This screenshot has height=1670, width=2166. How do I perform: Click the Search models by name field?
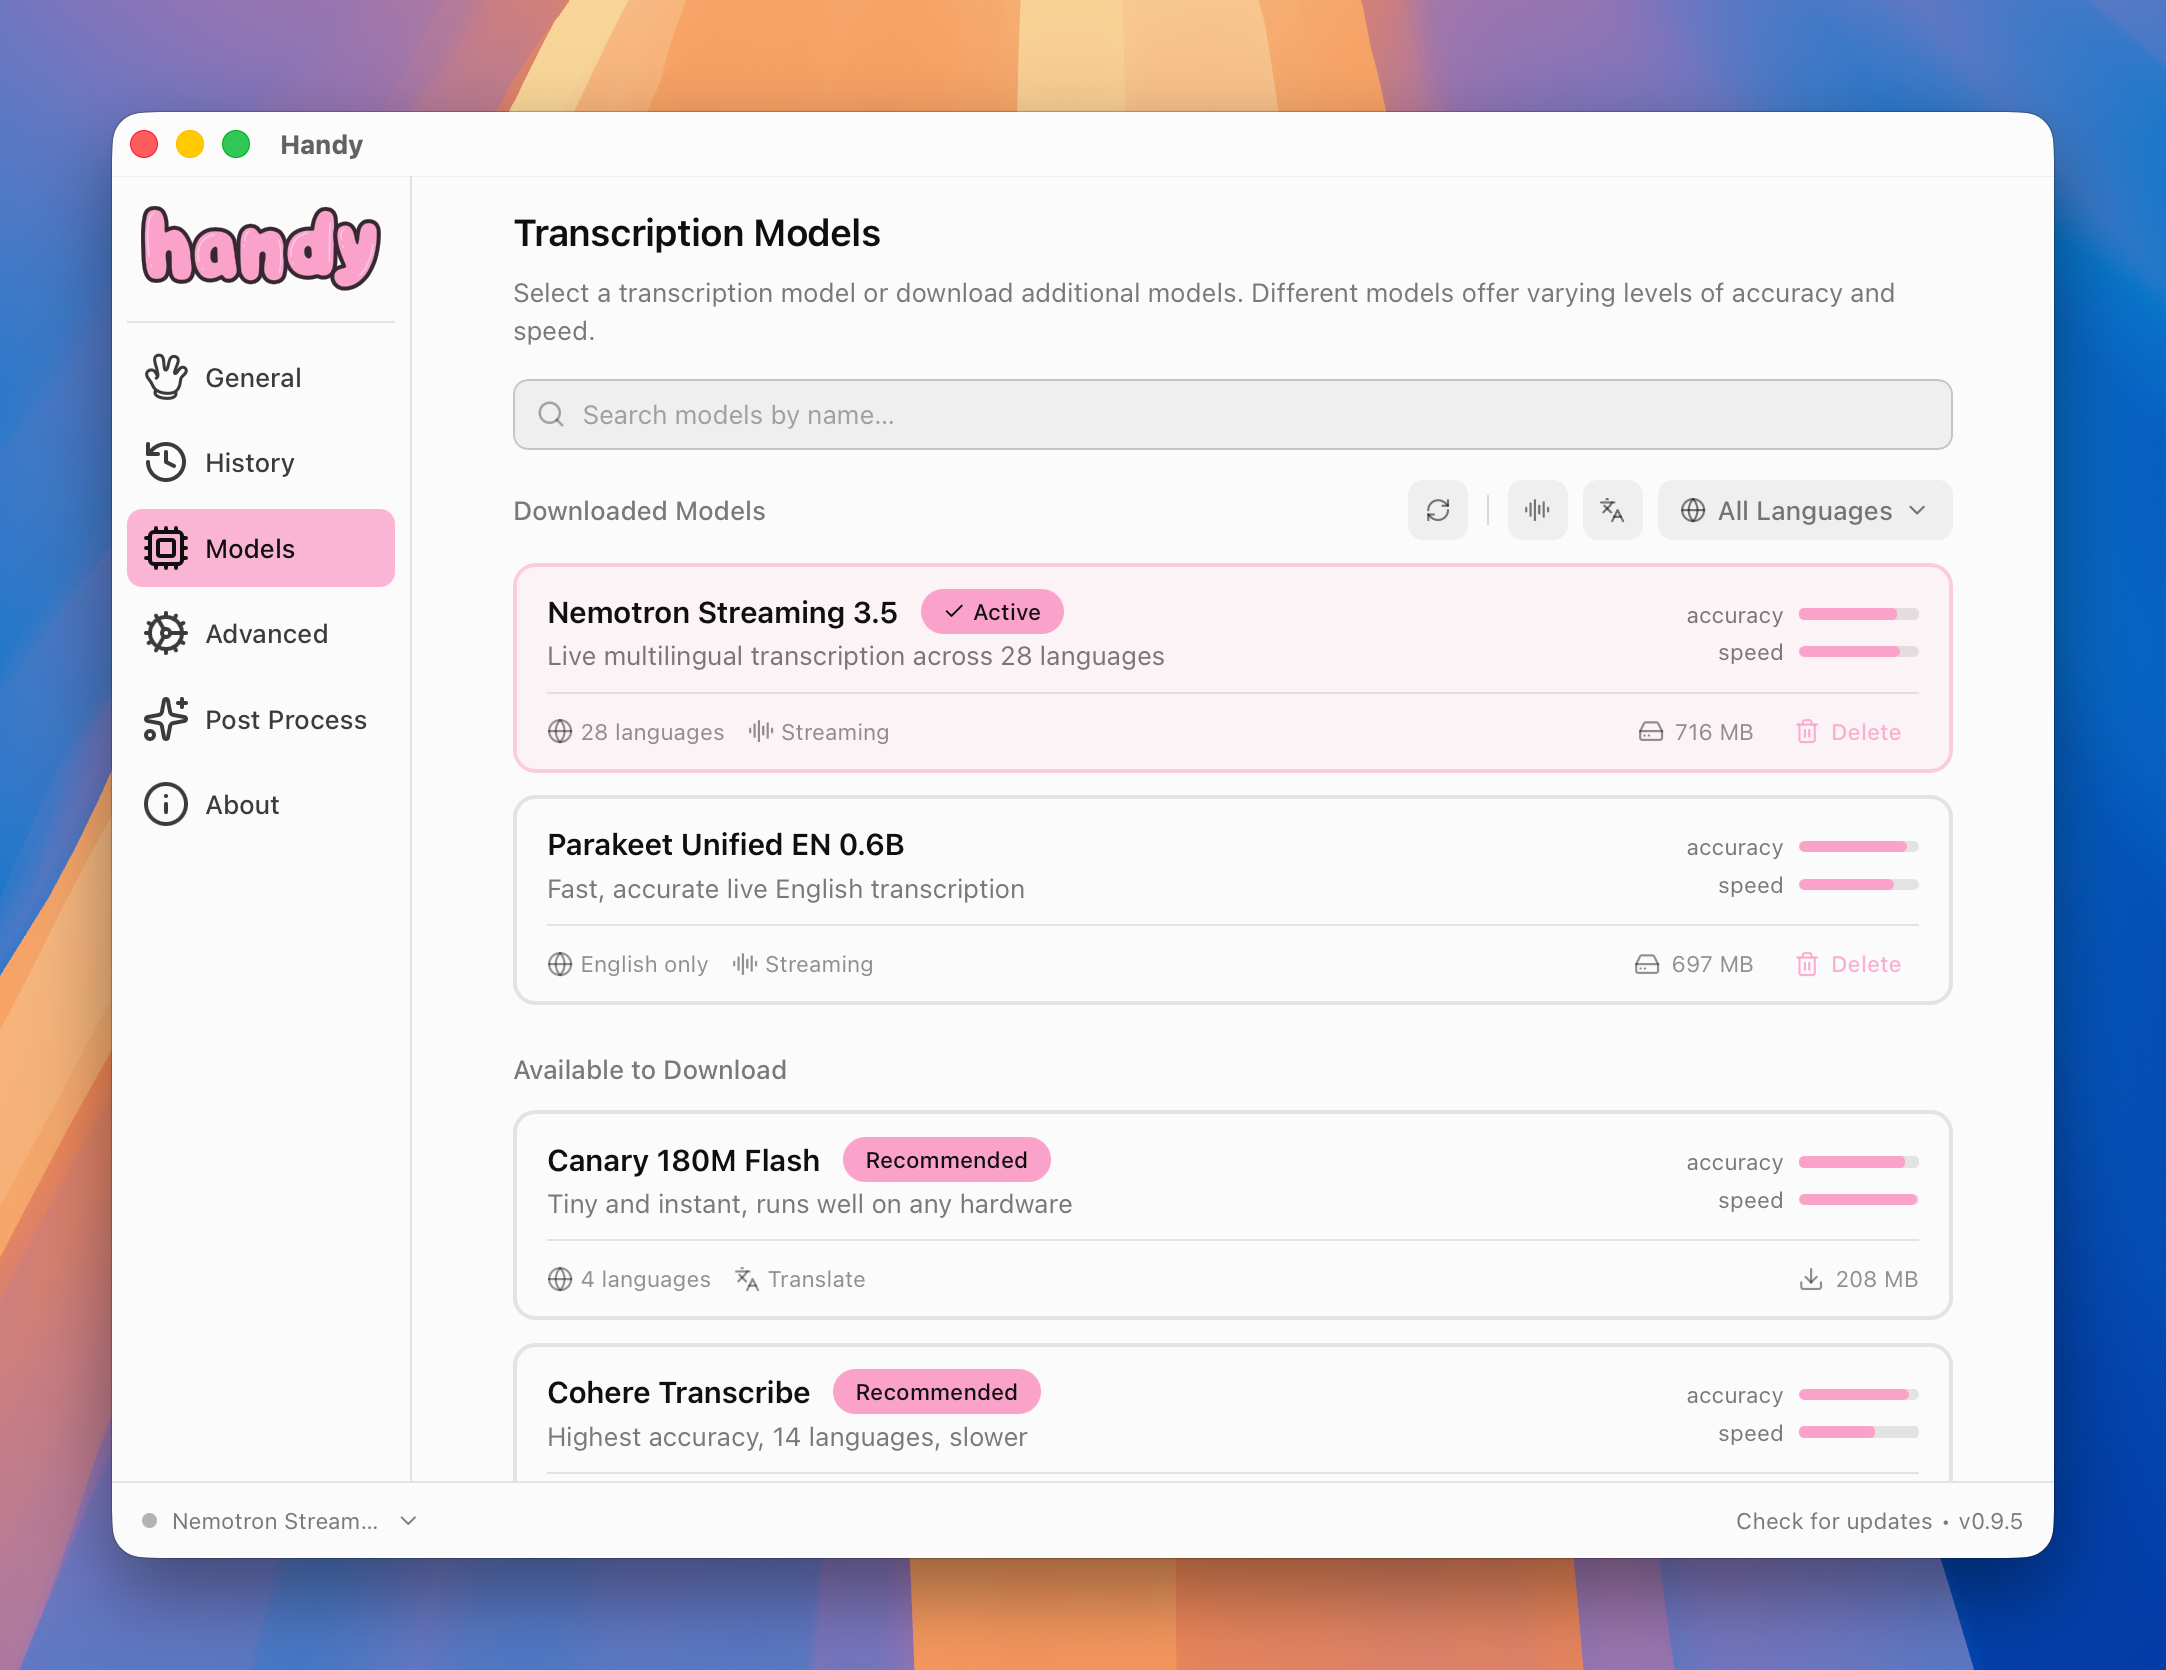click(x=1233, y=415)
